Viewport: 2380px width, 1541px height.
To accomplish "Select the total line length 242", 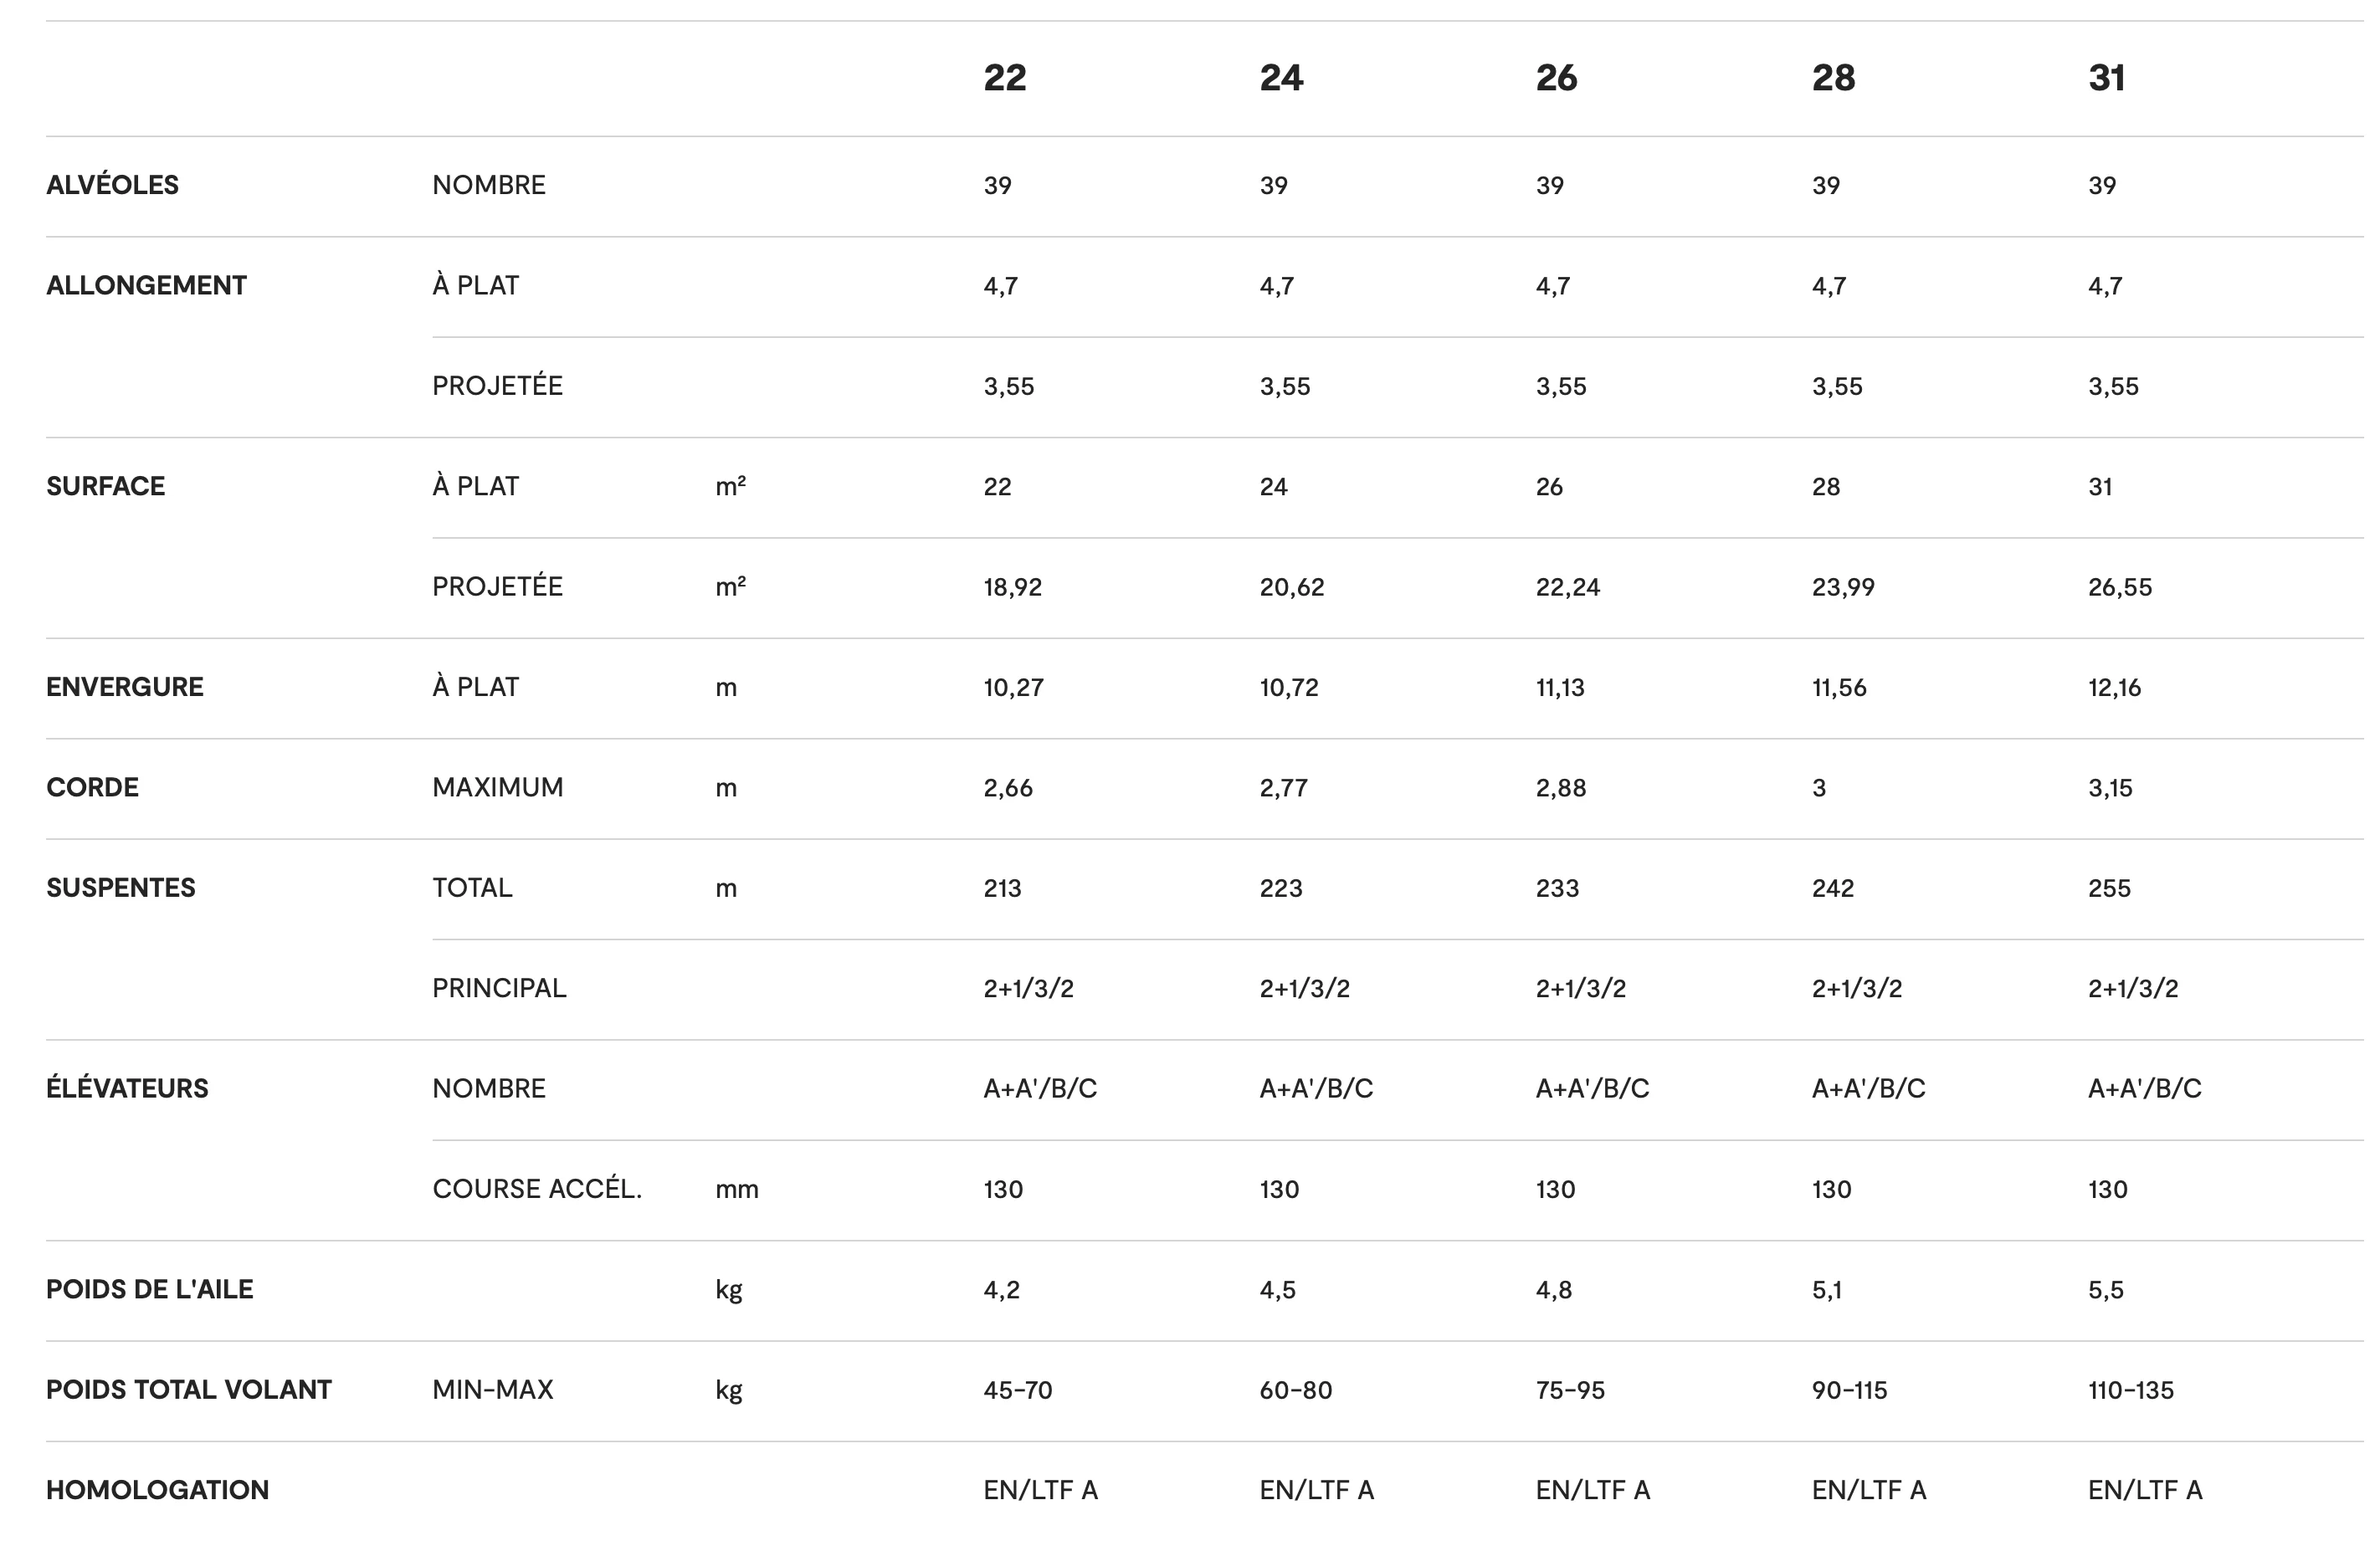I will (x=1832, y=888).
